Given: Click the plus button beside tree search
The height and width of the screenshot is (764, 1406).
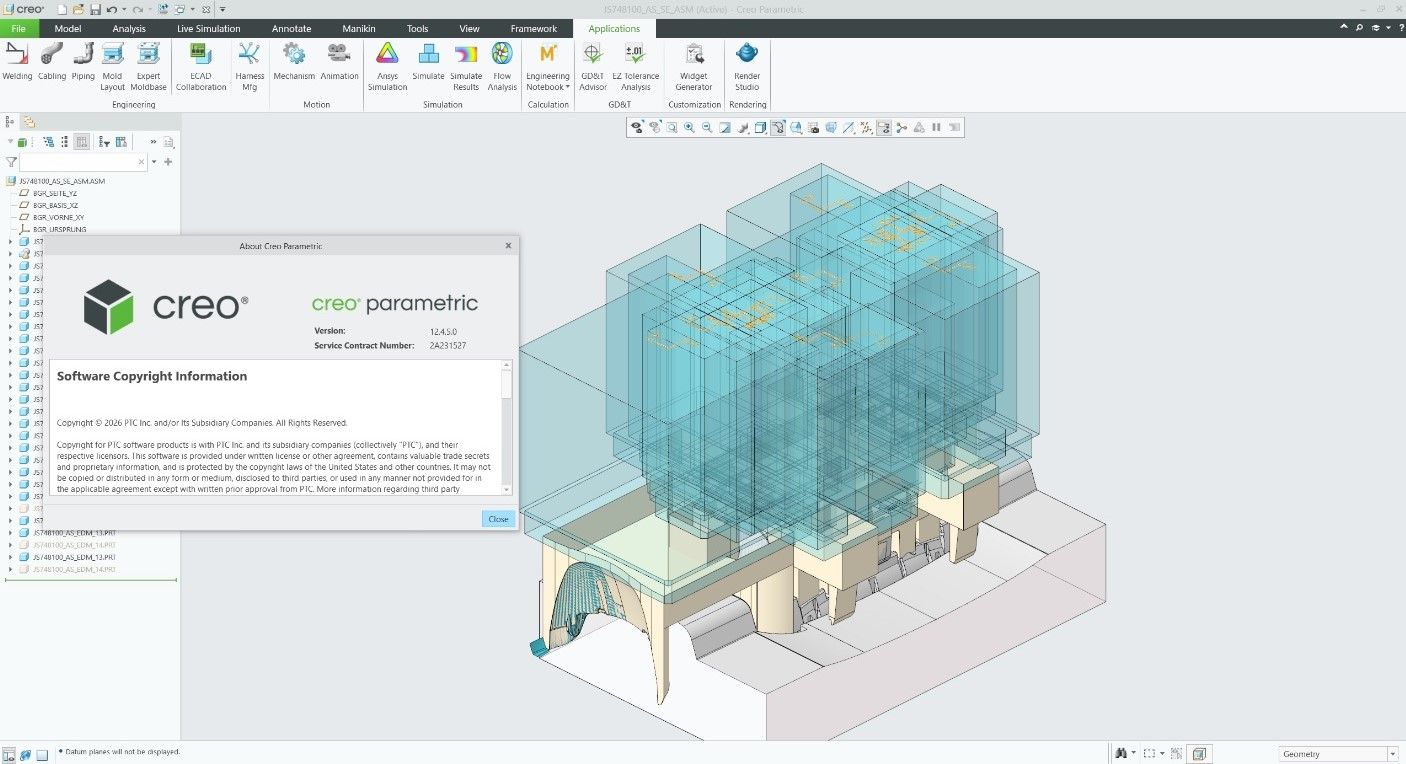Looking at the screenshot, I should pyautogui.click(x=168, y=161).
